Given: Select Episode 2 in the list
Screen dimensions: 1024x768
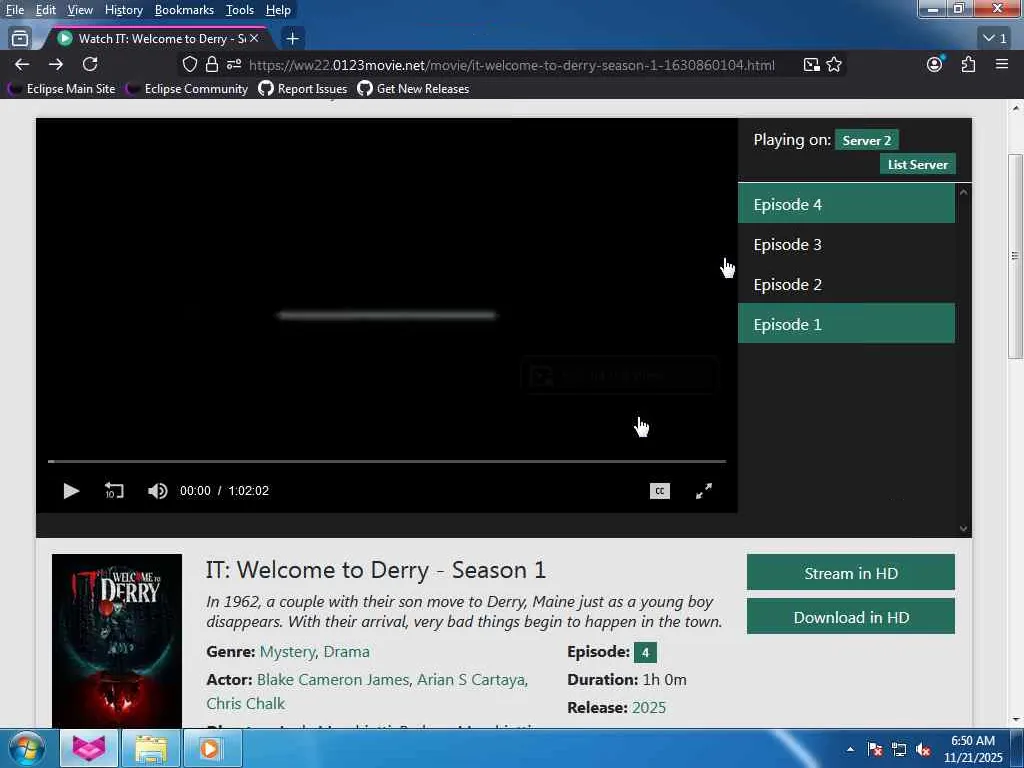Looking at the screenshot, I should pyautogui.click(x=846, y=285).
